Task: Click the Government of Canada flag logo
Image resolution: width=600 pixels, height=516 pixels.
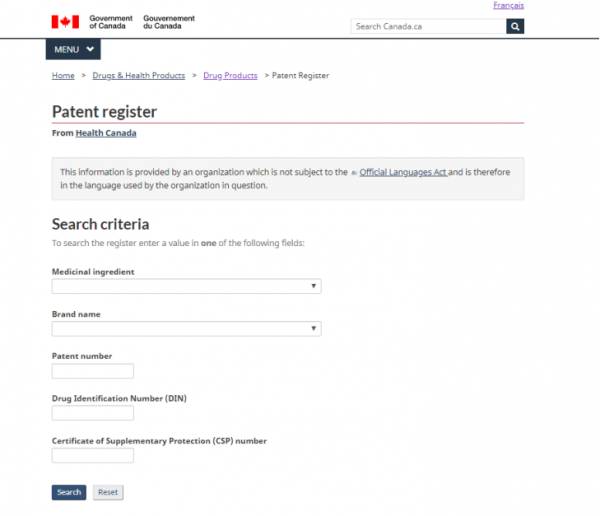Action: point(65,22)
